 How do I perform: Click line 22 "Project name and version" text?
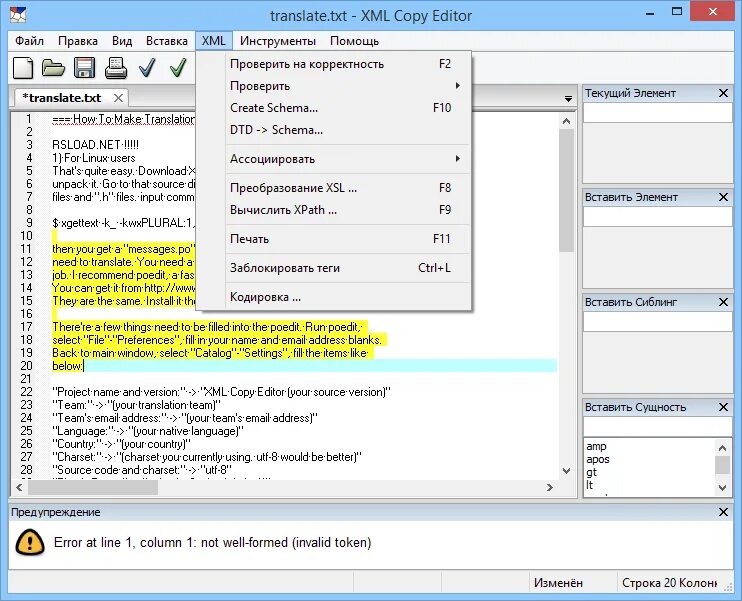click(221, 392)
